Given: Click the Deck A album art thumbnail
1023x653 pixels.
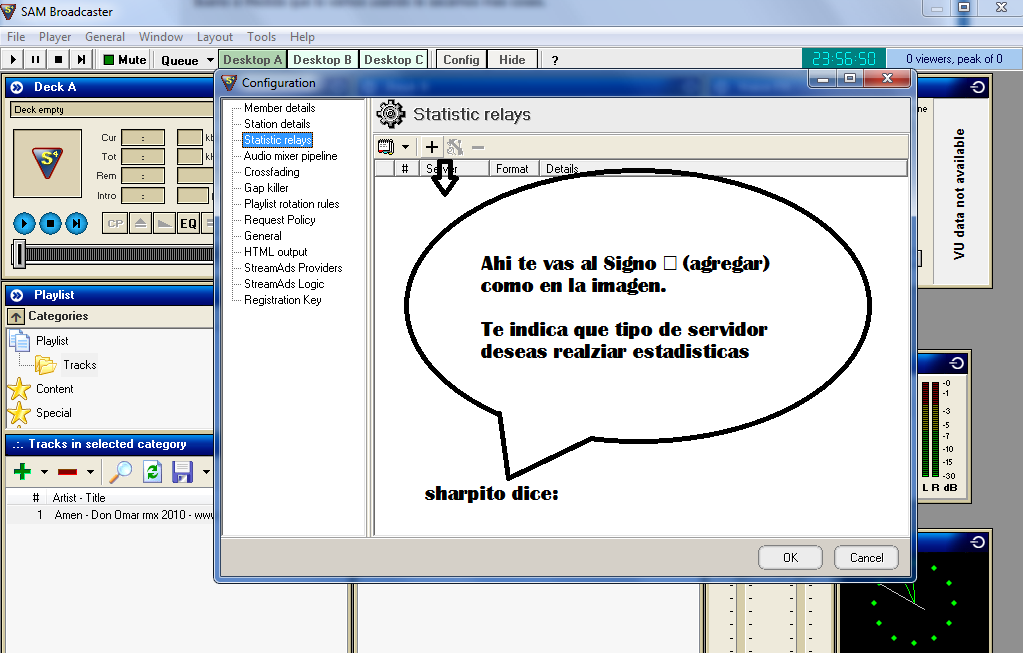Looking at the screenshot, I should 48,163.
